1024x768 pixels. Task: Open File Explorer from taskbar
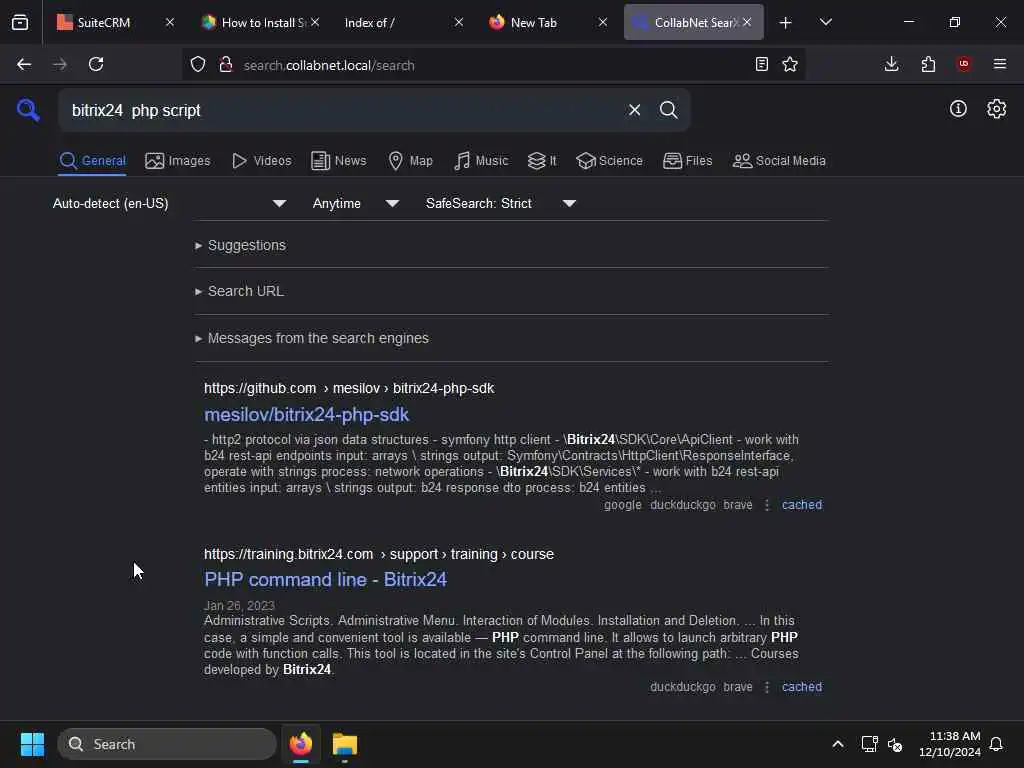[x=344, y=744]
